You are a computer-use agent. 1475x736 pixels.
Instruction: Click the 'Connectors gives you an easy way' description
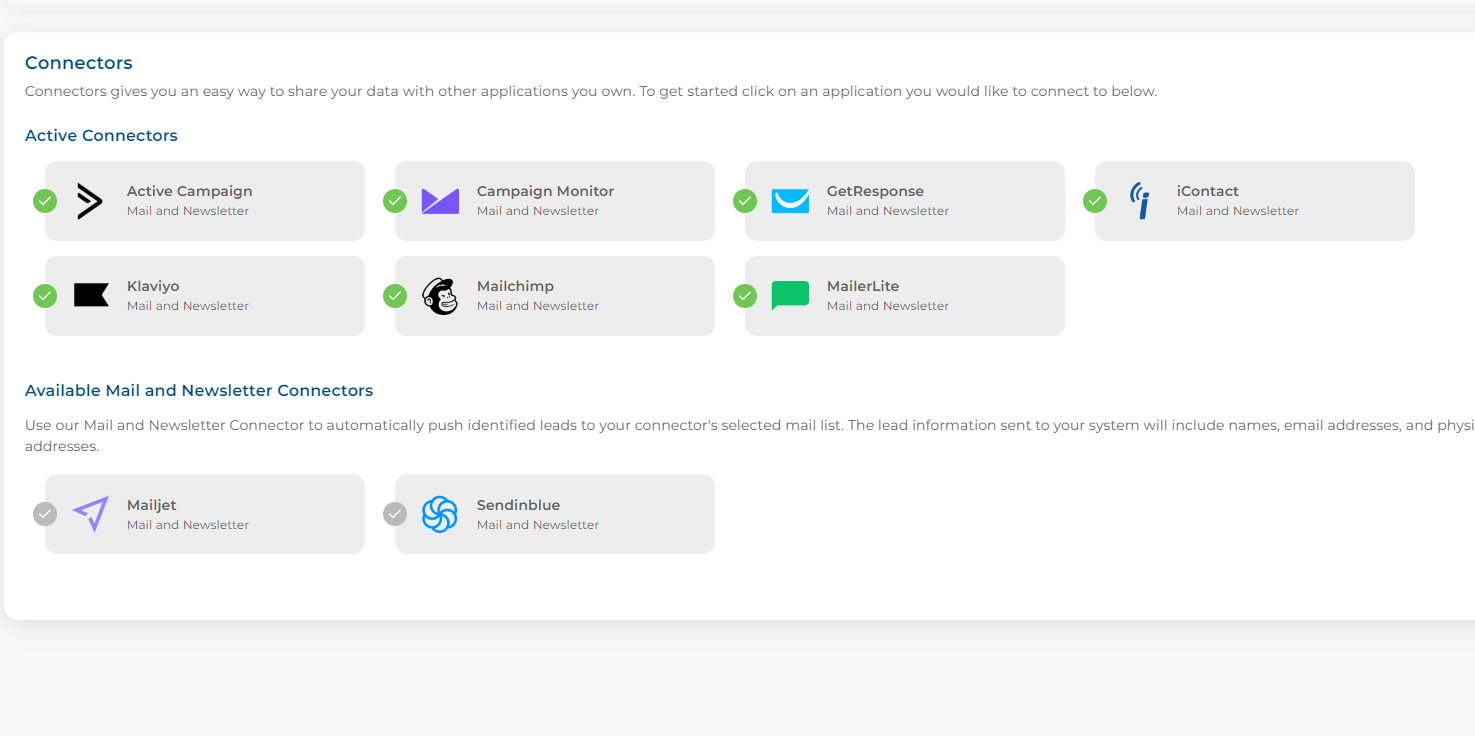click(x=591, y=91)
